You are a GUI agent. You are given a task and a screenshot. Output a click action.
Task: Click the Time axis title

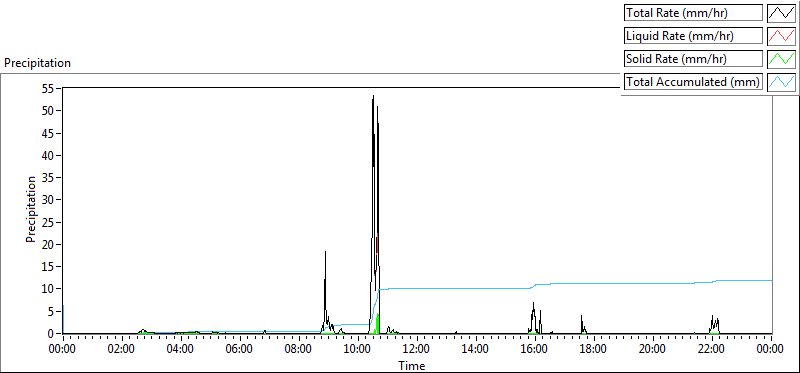411,365
